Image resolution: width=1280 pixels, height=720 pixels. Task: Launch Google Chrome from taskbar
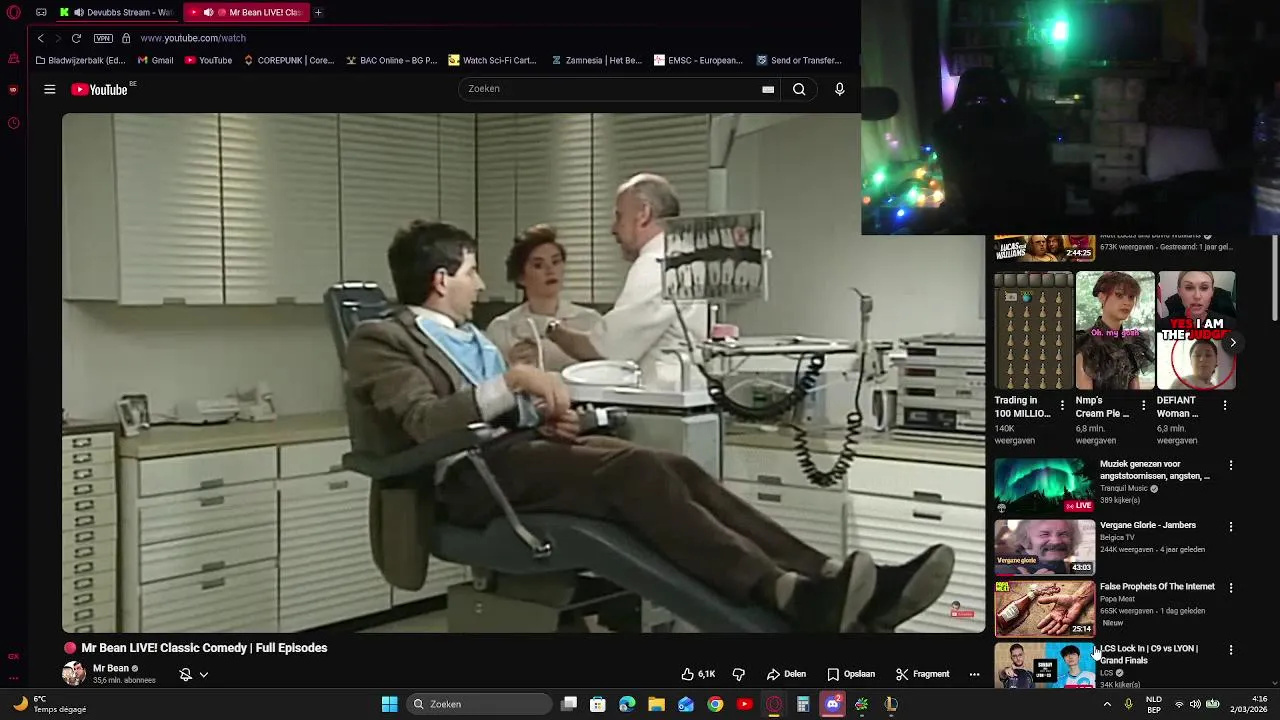point(715,704)
